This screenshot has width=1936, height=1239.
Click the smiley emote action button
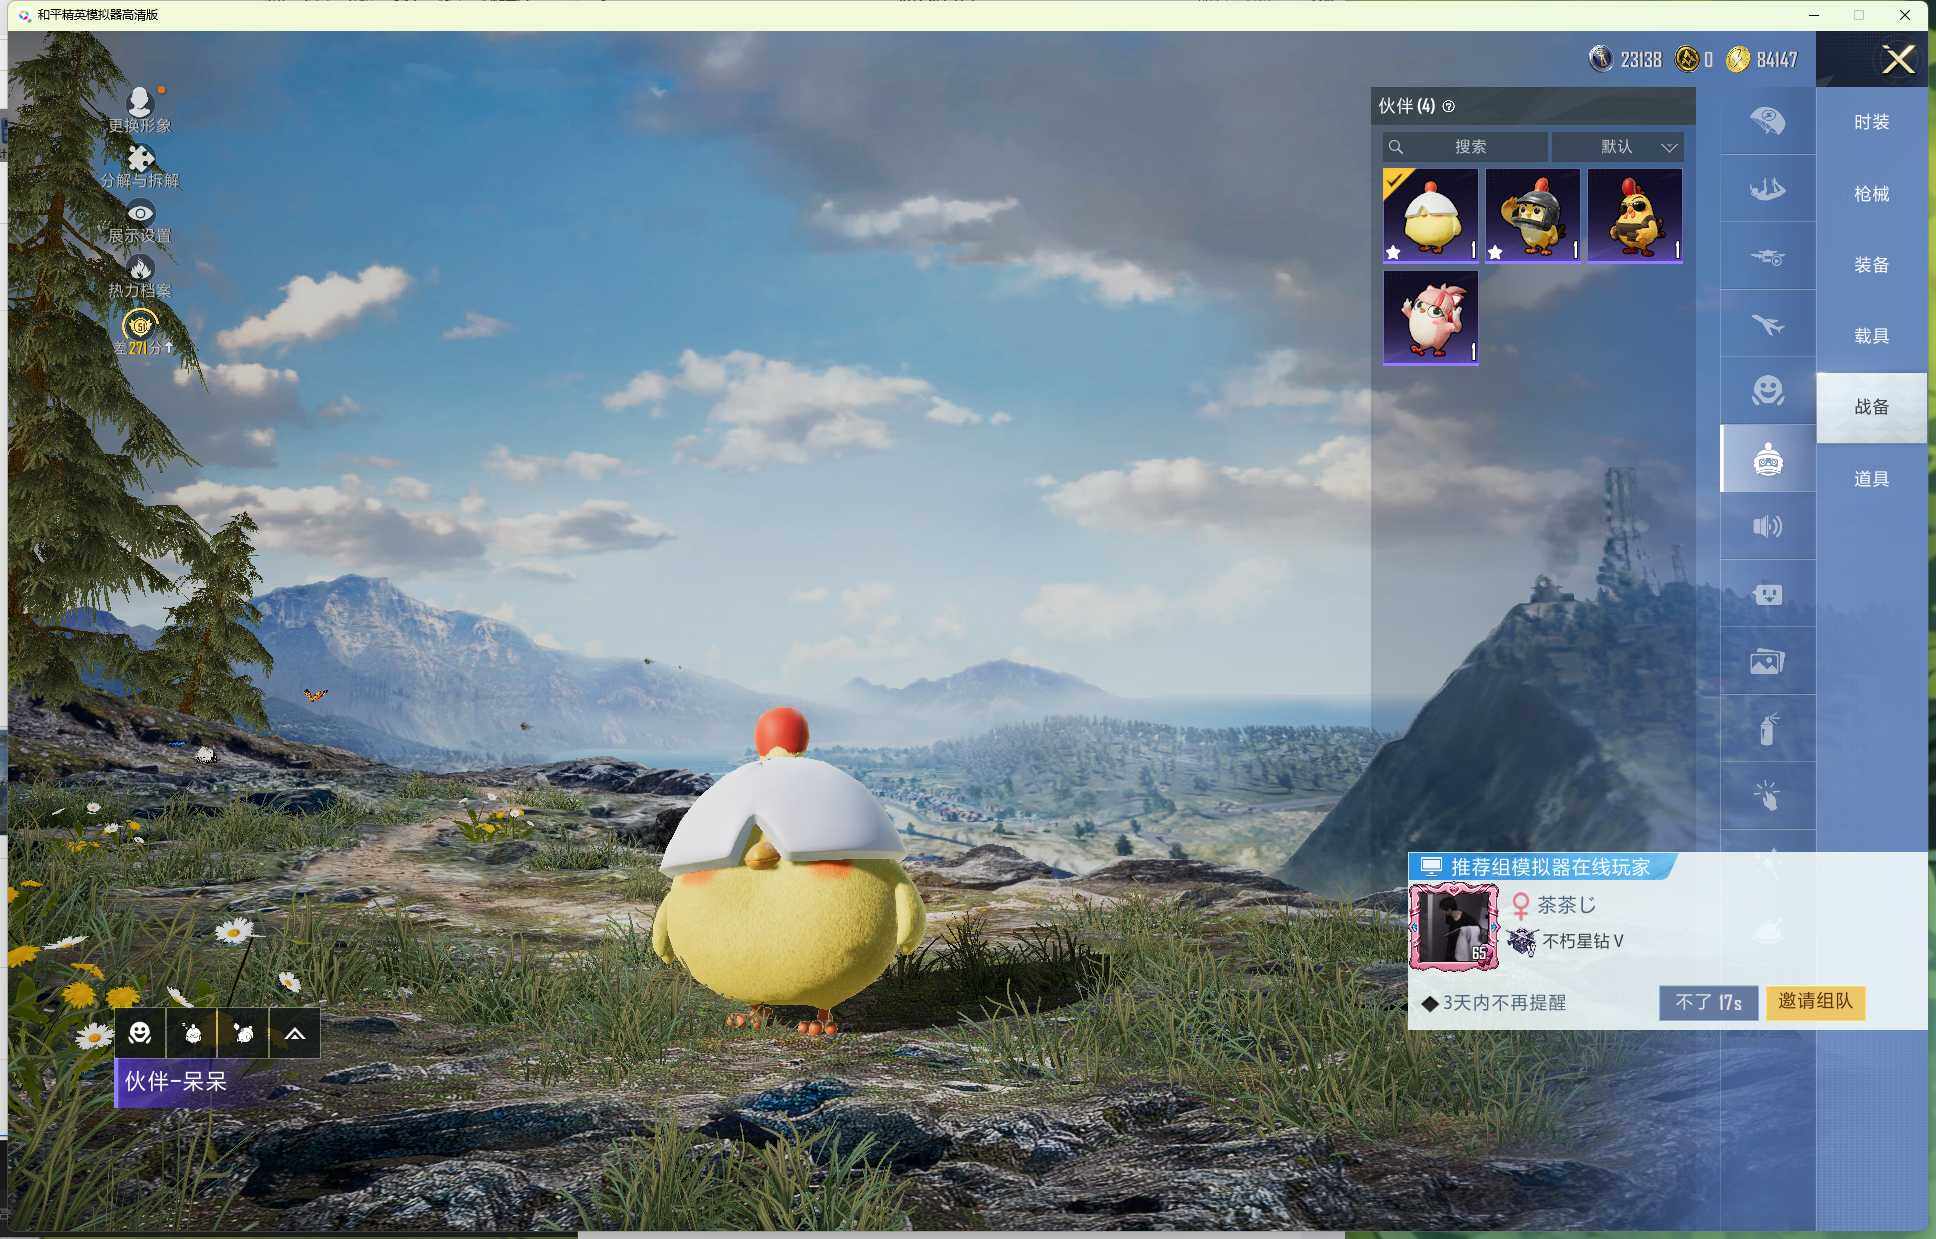140,1033
